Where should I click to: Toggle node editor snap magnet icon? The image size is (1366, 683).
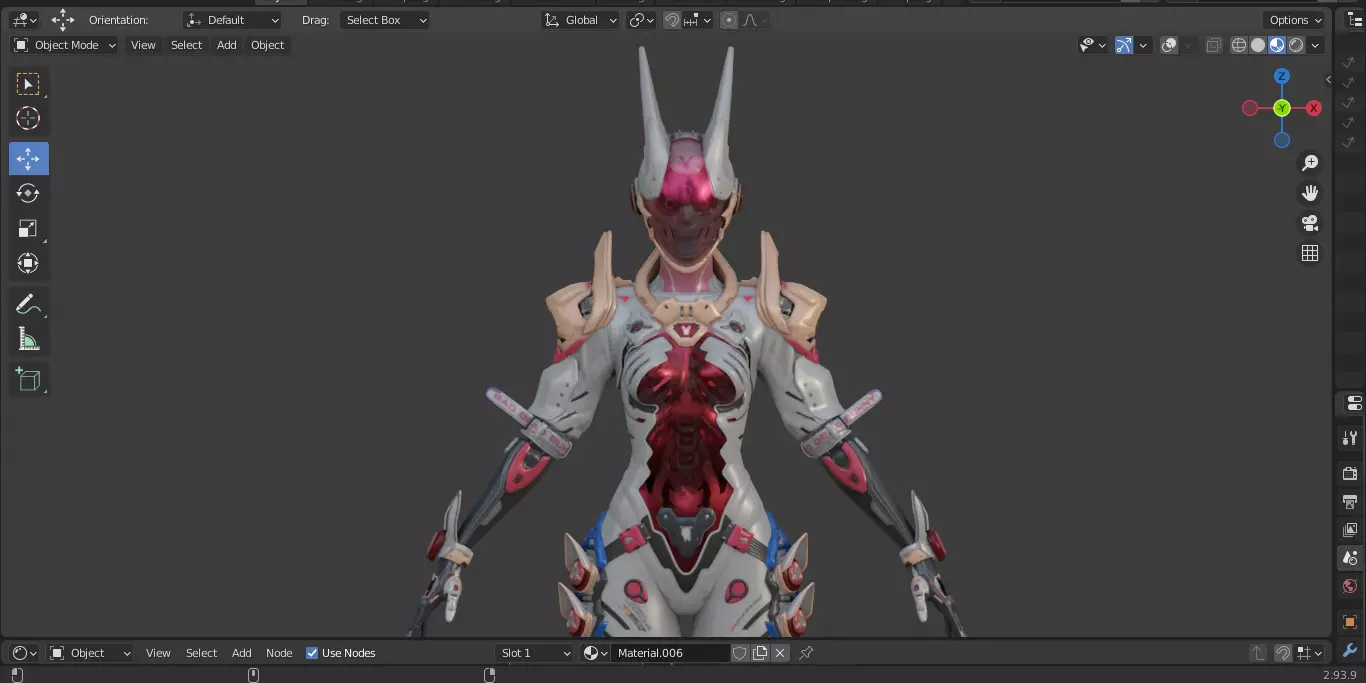pyautogui.click(x=1283, y=653)
